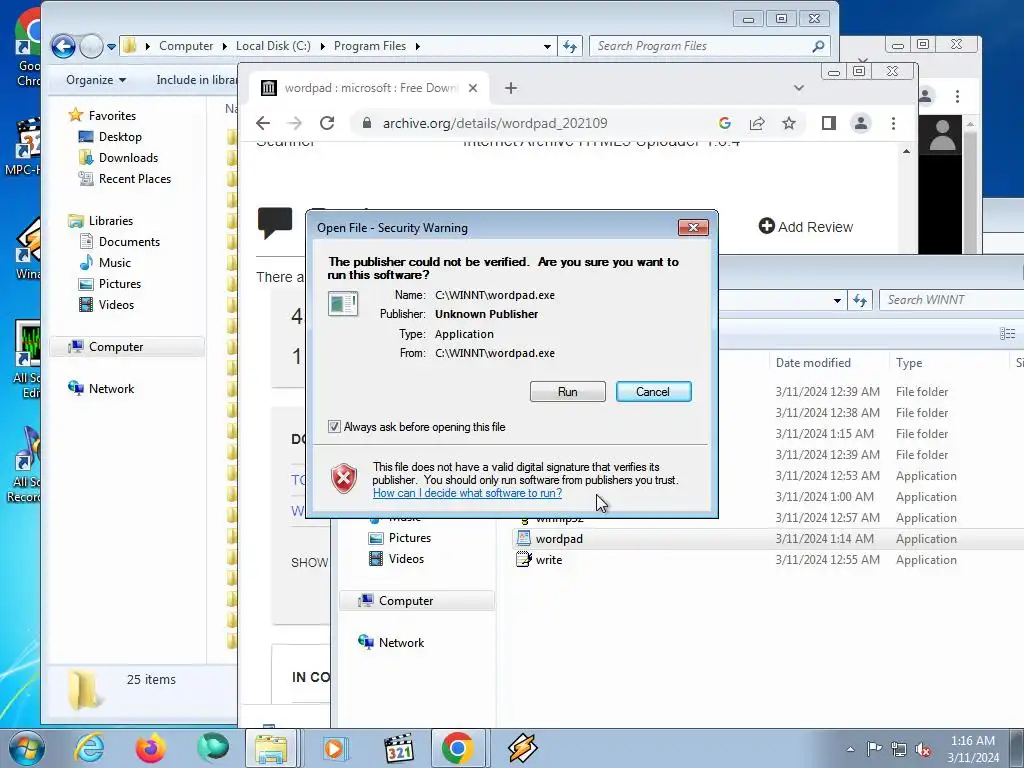Viewport: 1024px width, 768px height.
Task: Select Videos in WINNT sidebar
Action: pos(406,559)
